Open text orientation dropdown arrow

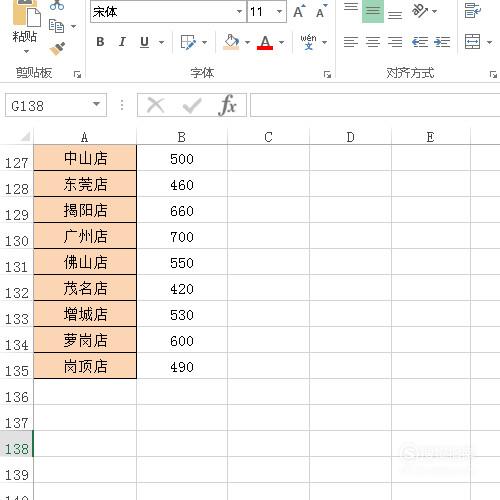click(434, 11)
